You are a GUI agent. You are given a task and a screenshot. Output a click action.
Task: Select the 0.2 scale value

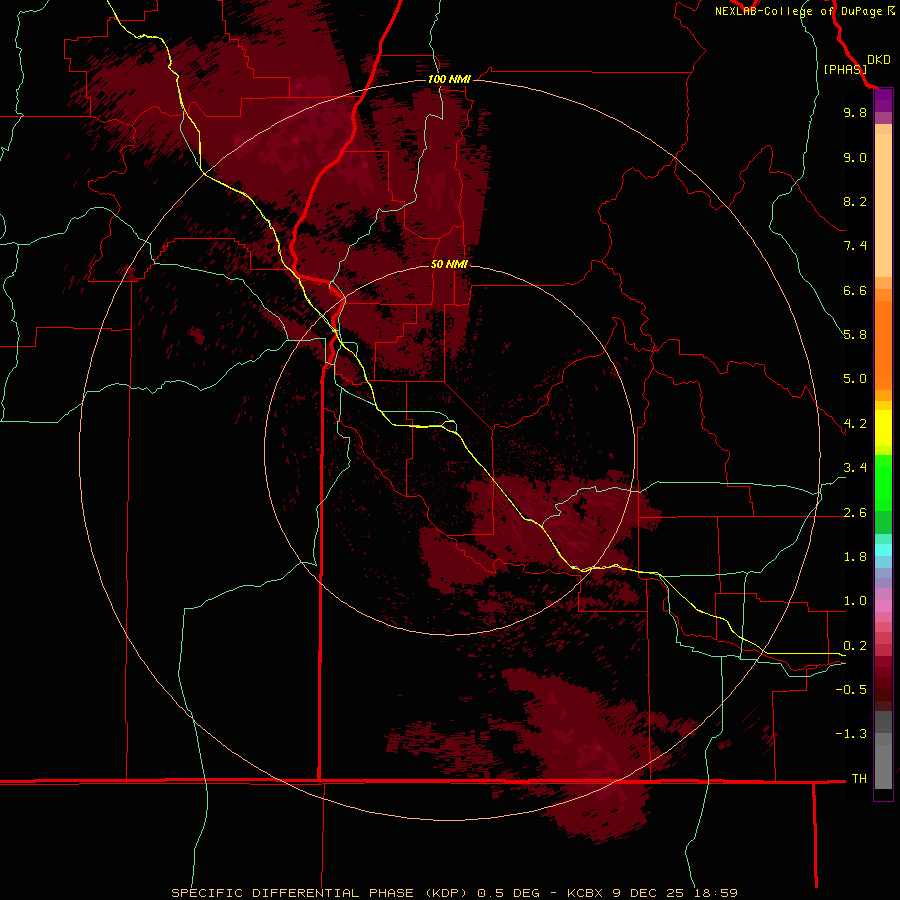point(855,646)
